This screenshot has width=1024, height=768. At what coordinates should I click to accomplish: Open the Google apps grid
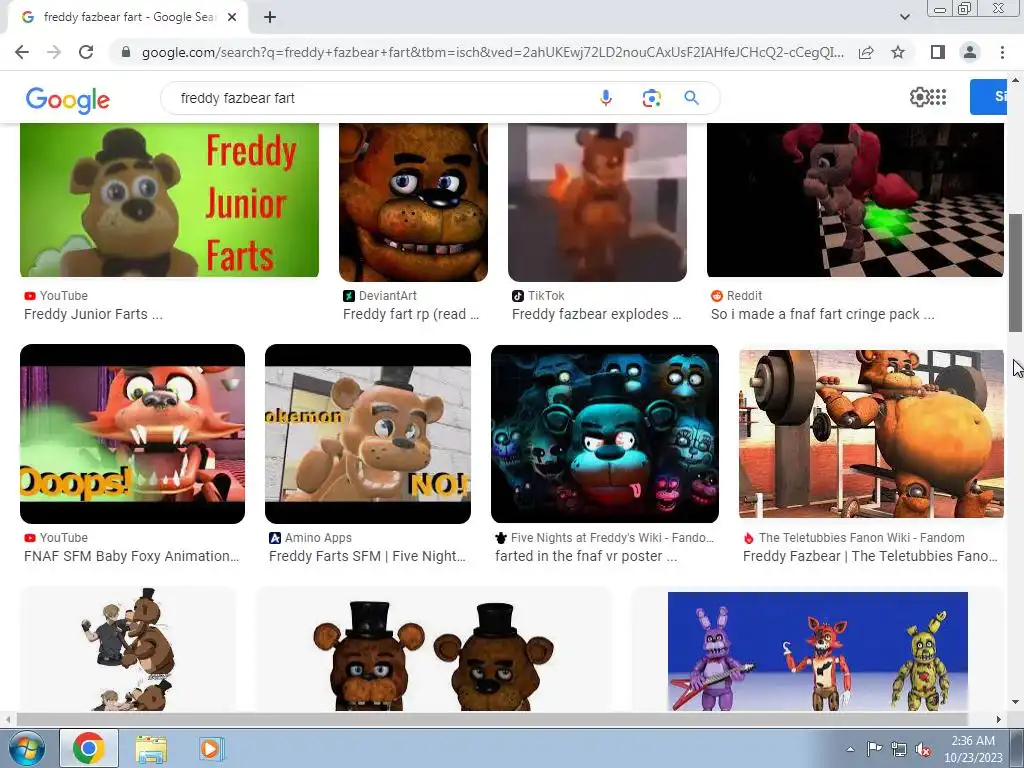(x=938, y=97)
